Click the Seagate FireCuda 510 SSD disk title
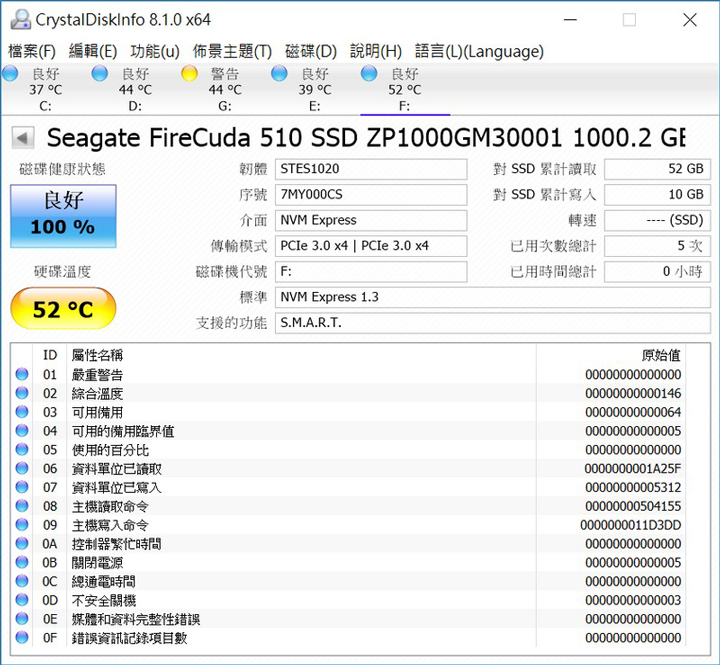Viewport: 720px width, 665px height. [366, 138]
